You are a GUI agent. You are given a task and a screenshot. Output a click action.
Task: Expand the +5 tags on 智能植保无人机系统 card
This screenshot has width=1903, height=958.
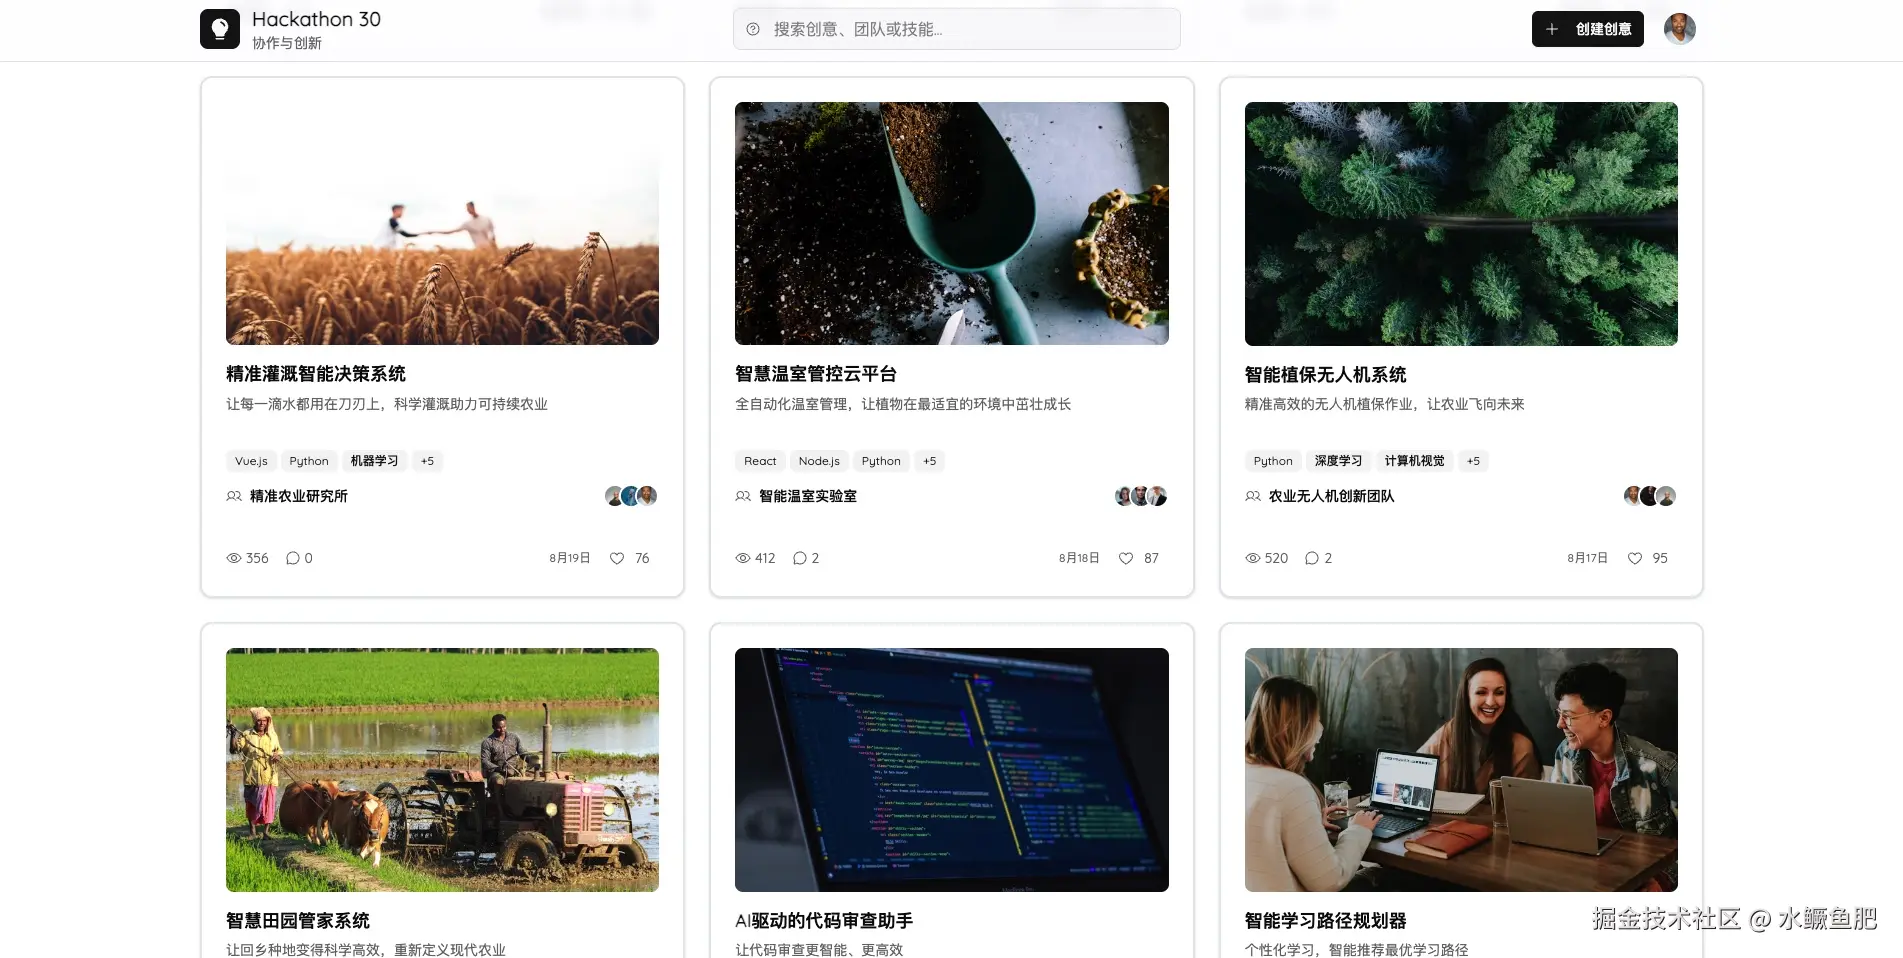[x=1473, y=461]
